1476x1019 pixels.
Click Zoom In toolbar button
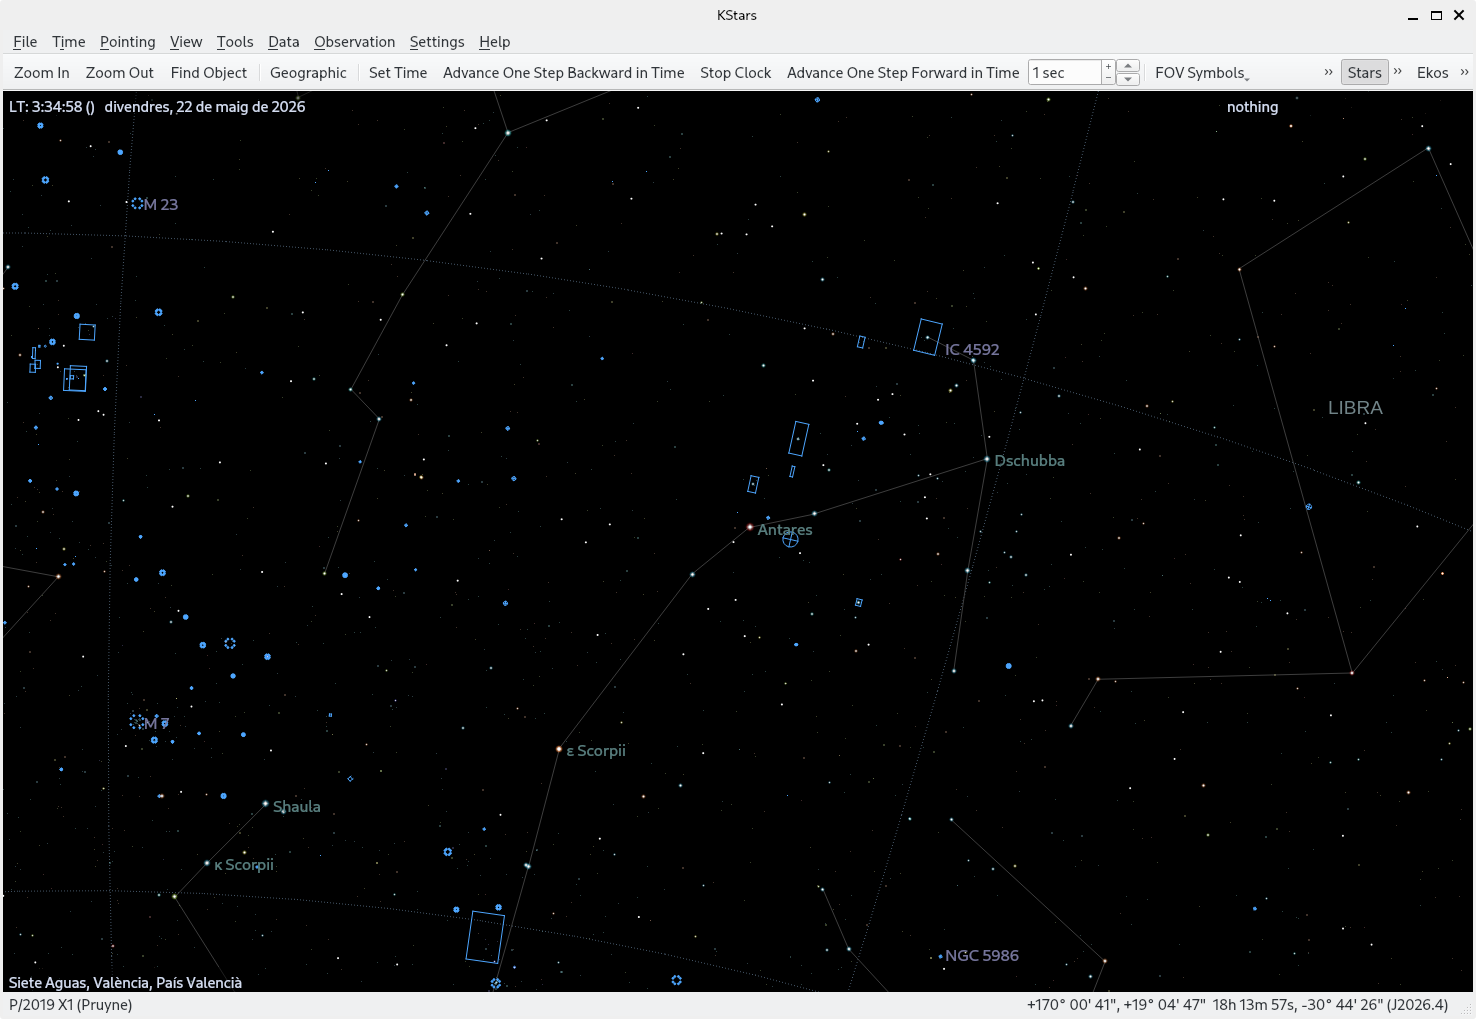pyautogui.click(x=42, y=73)
